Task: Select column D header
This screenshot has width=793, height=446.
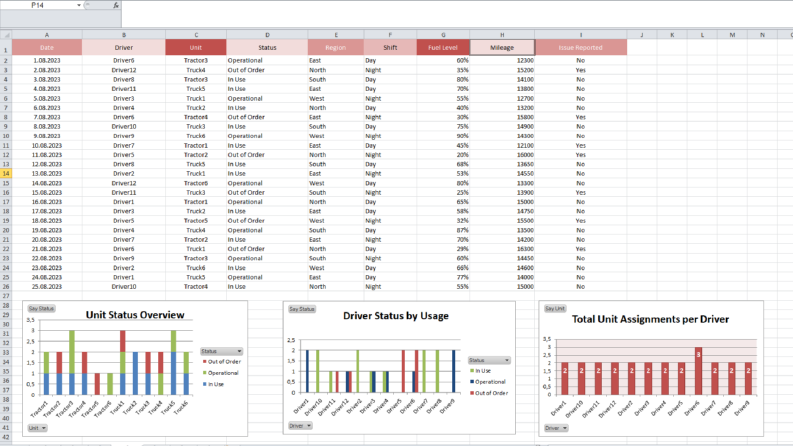Action: pos(267,35)
